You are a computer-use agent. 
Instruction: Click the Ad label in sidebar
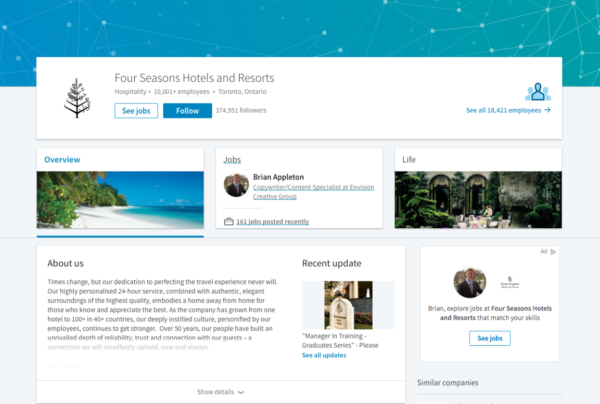[x=544, y=251]
